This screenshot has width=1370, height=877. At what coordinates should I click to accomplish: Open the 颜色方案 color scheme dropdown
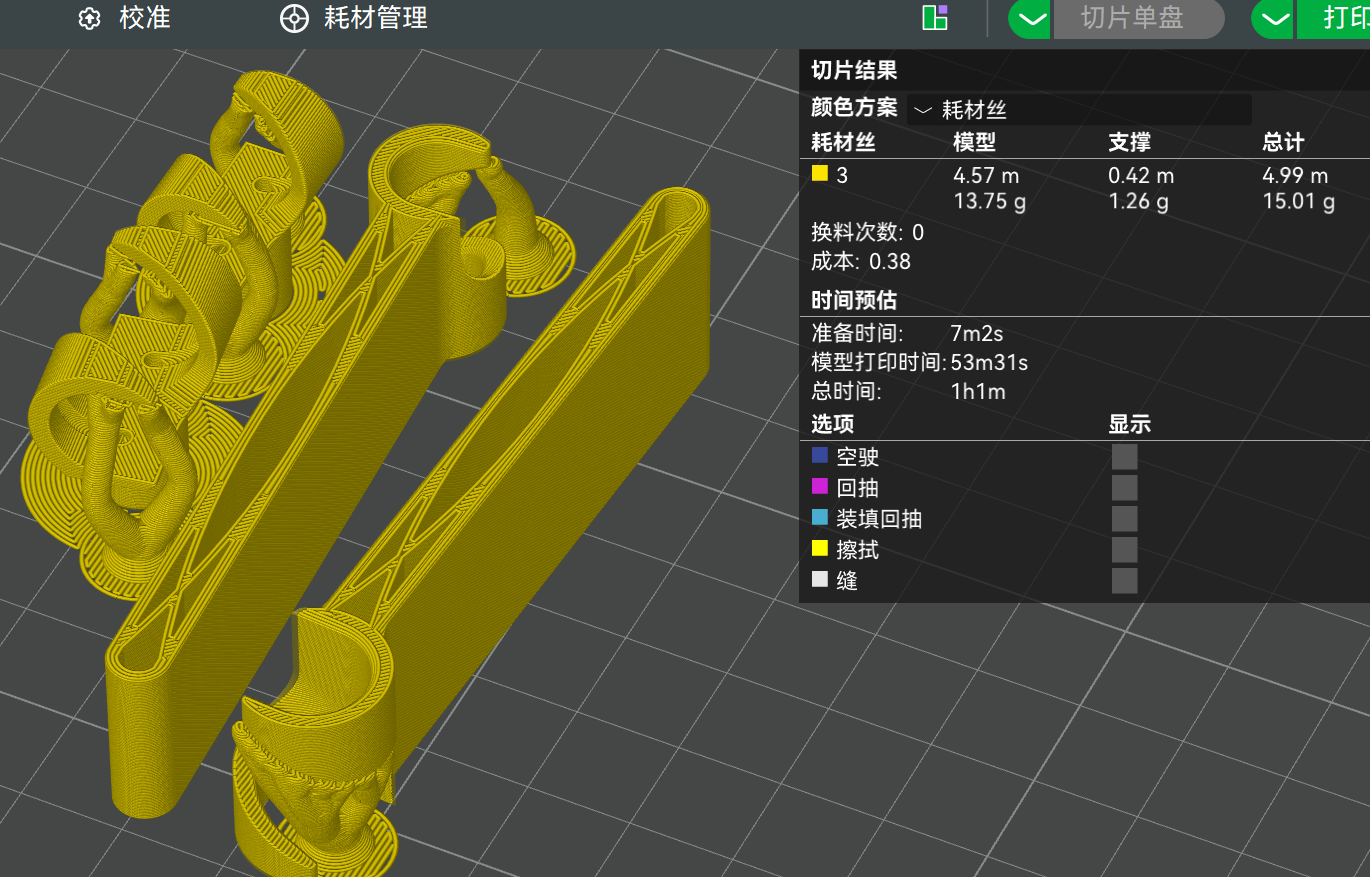pos(1079,110)
